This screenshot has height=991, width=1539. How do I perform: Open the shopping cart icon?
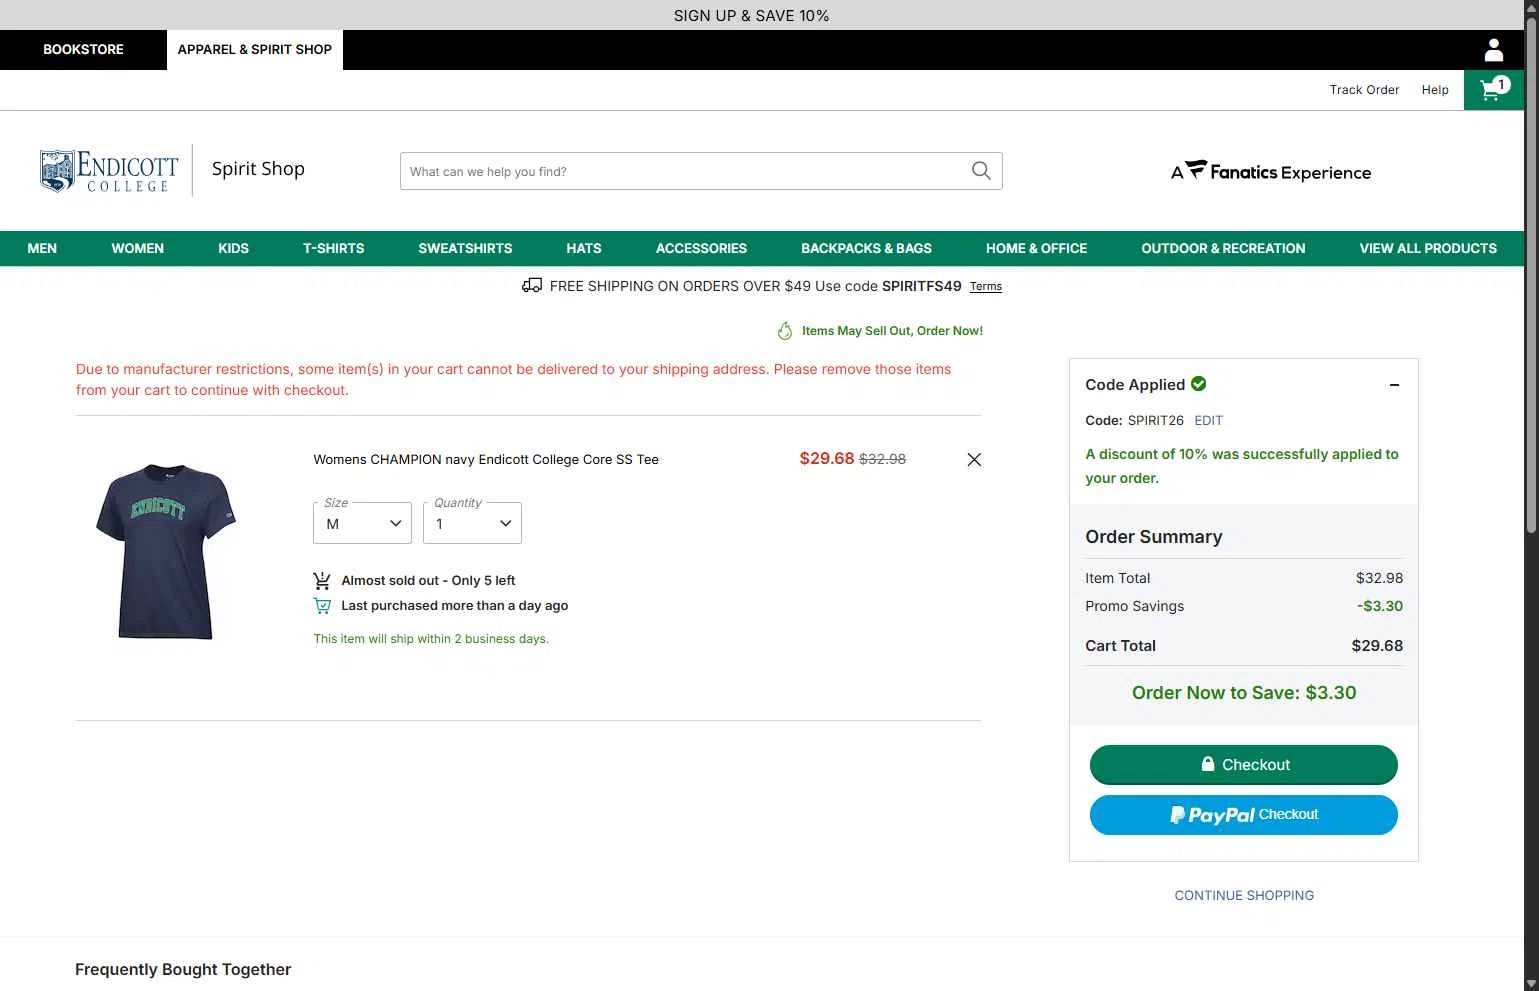coord(1494,90)
